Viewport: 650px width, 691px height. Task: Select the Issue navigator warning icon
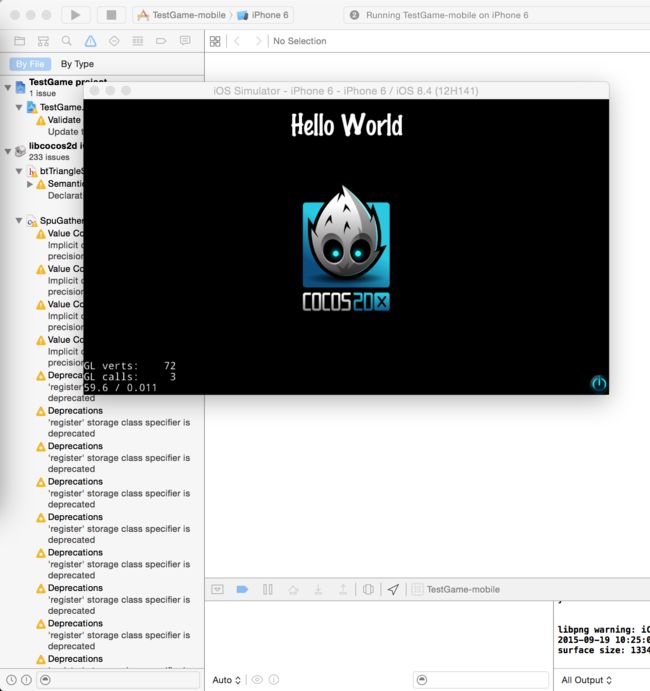click(90, 41)
